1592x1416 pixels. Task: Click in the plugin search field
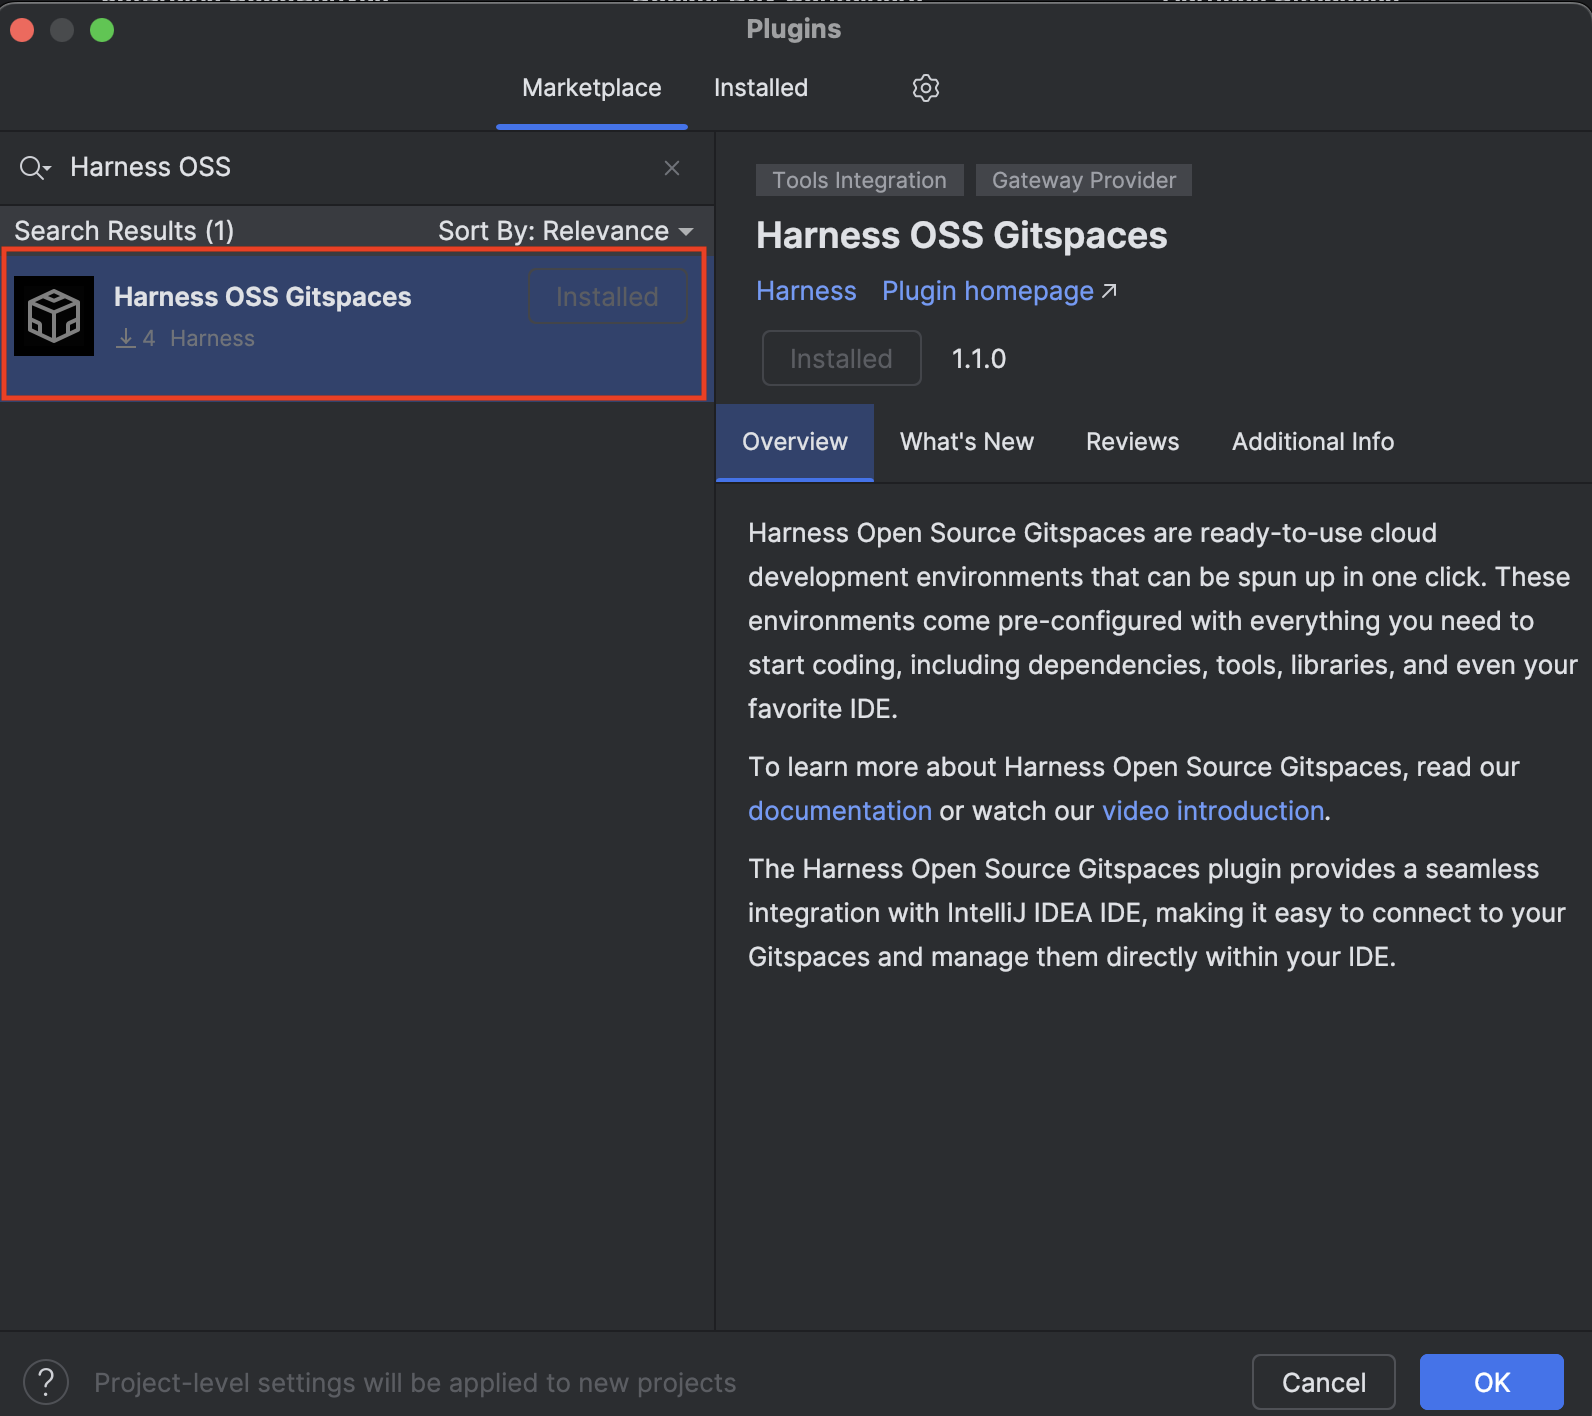tap(350, 167)
